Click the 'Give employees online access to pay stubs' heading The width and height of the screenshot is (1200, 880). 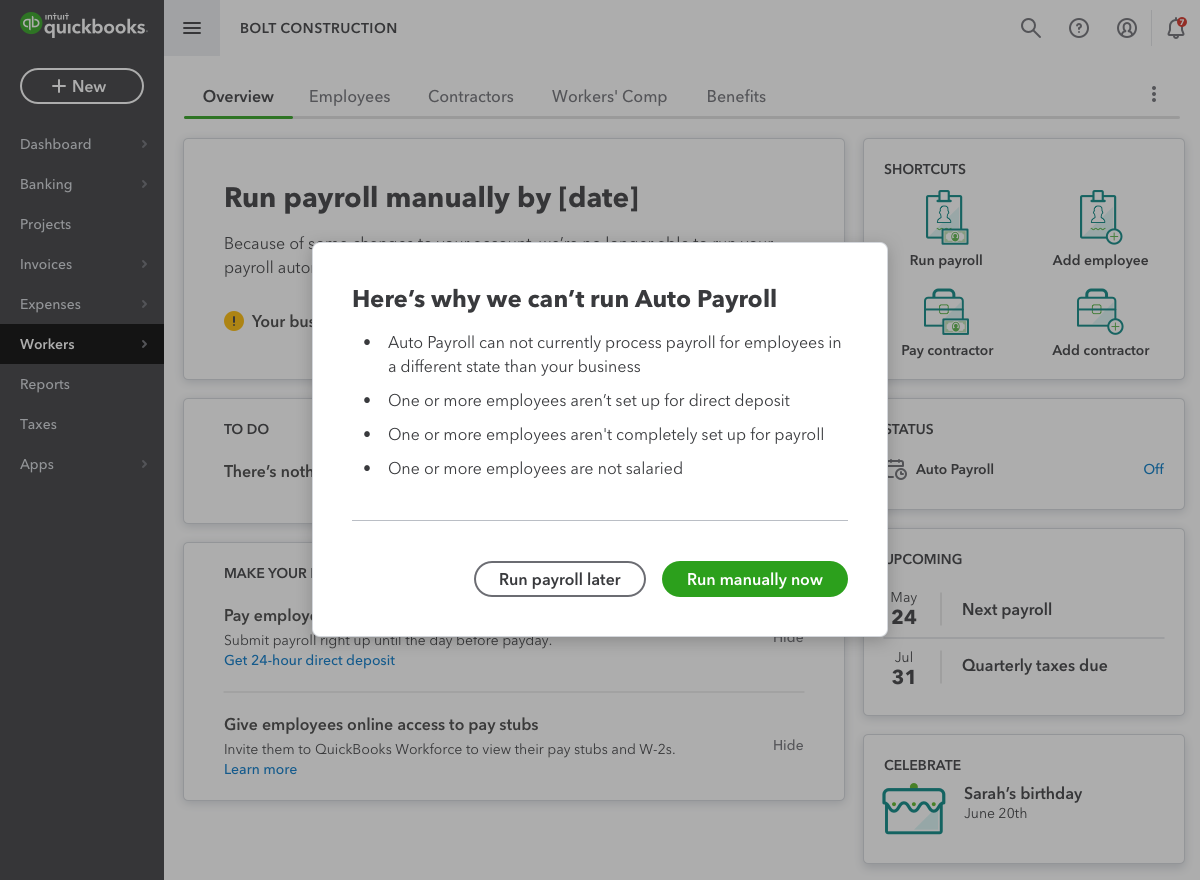tap(381, 724)
